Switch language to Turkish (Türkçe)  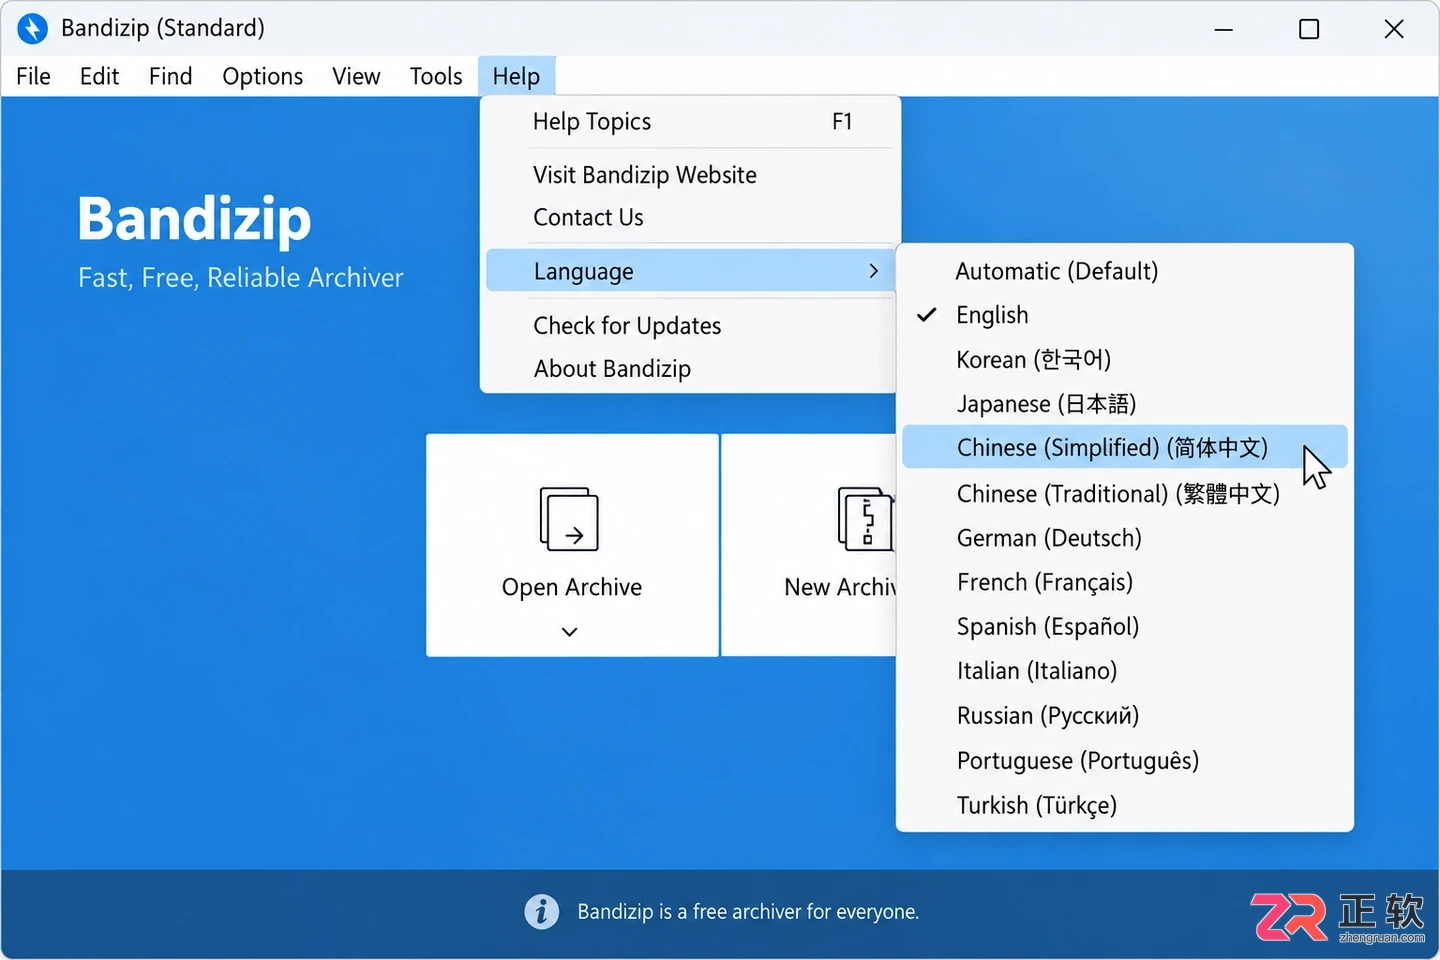[x=1125, y=805]
